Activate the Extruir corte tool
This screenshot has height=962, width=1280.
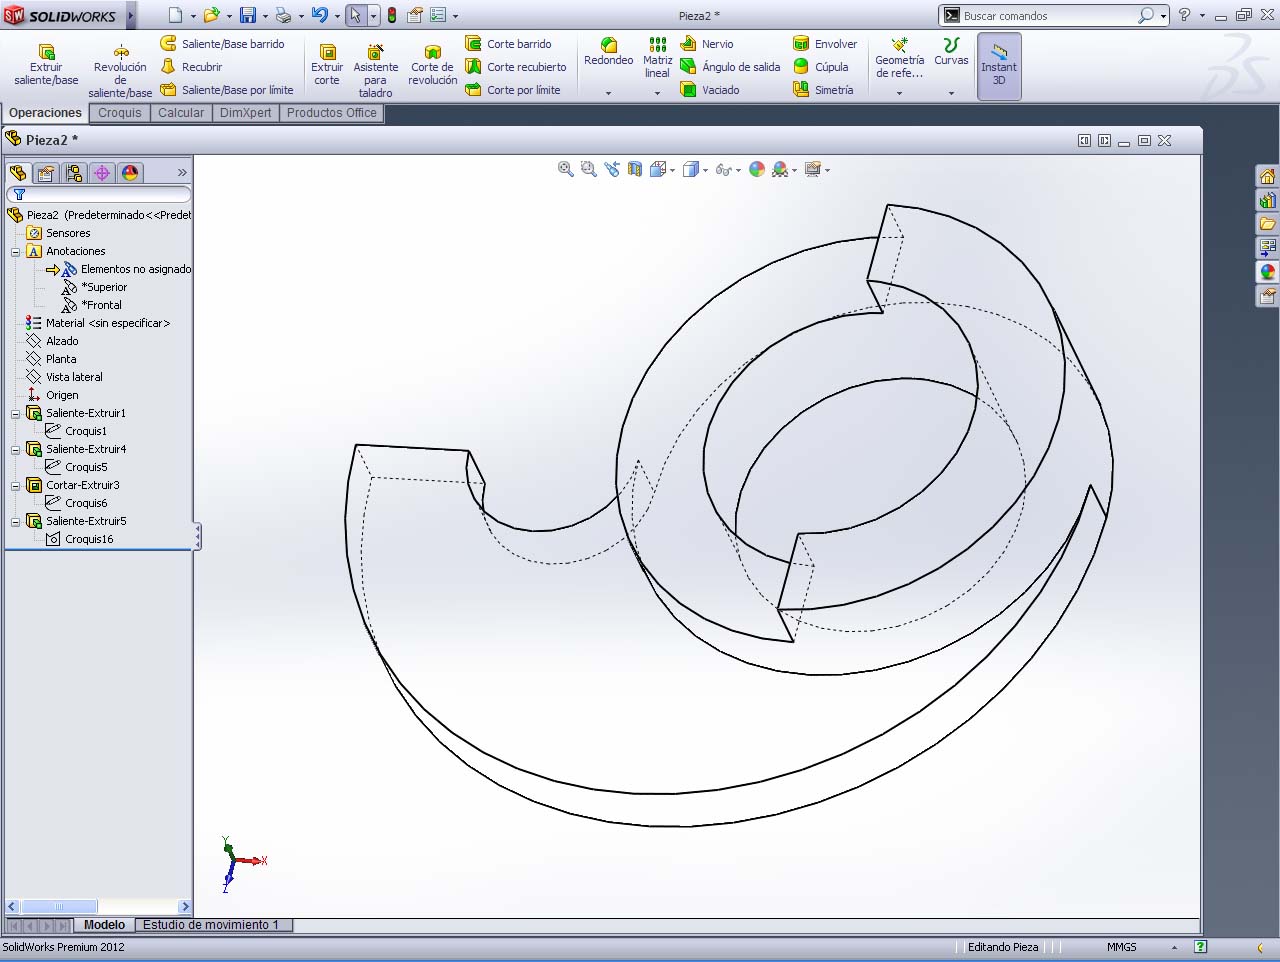(327, 64)
